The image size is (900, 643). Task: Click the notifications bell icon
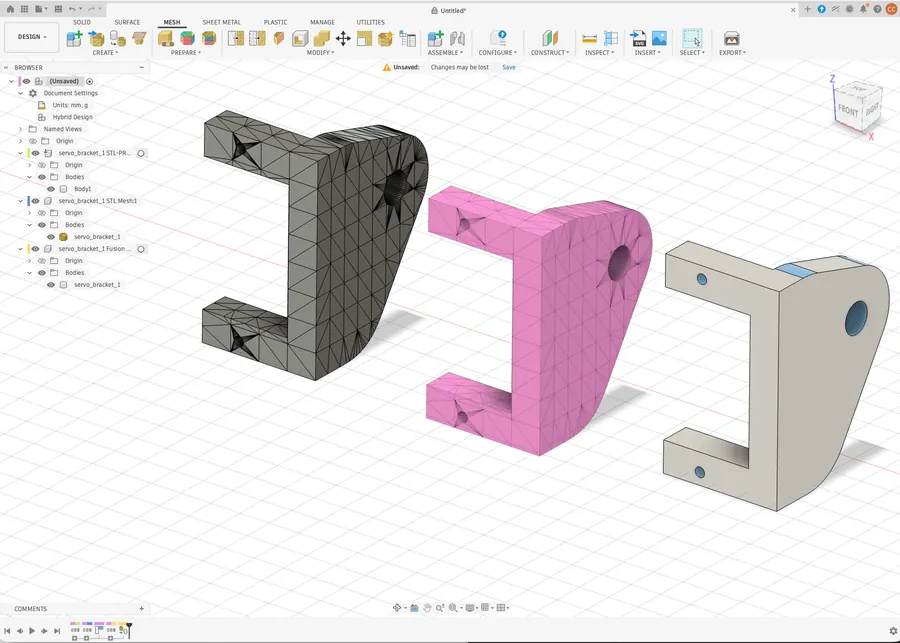tap(863, 9)
